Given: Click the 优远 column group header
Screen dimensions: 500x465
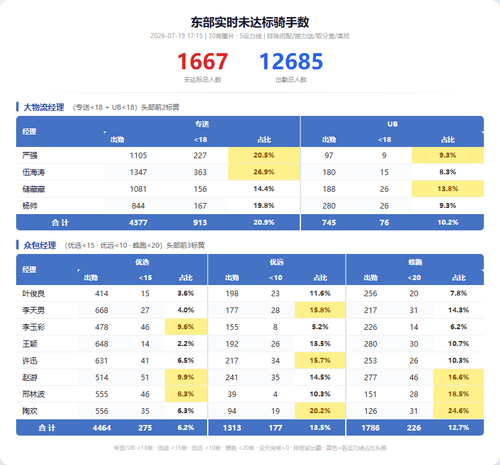Looking at the screenshot, I should tap(276, 262).
